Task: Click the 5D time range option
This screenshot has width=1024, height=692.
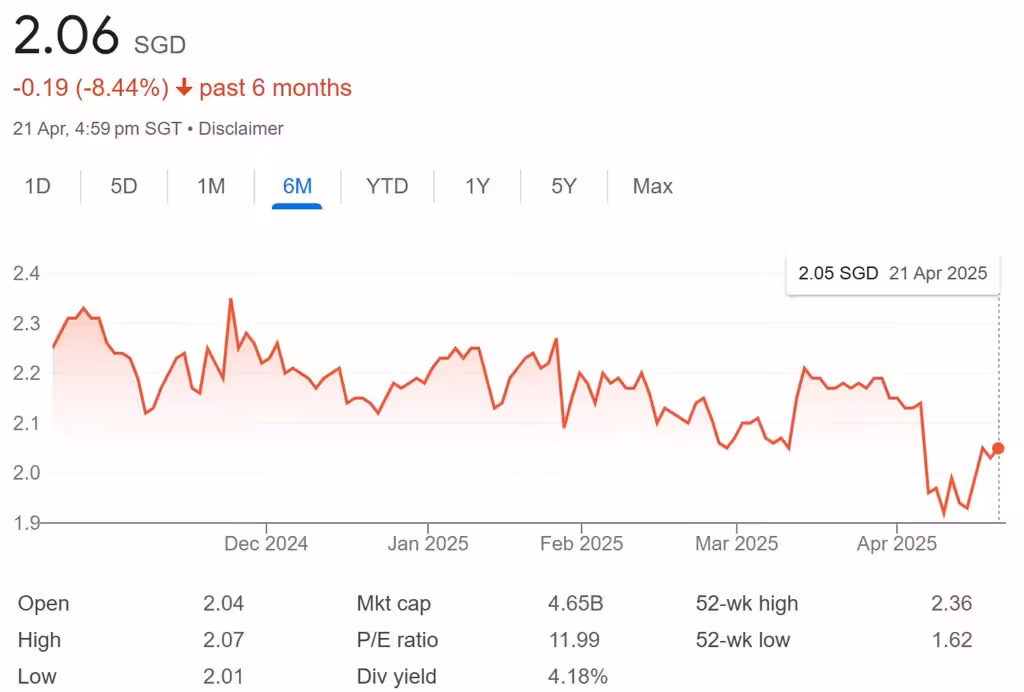Action: 123,186
